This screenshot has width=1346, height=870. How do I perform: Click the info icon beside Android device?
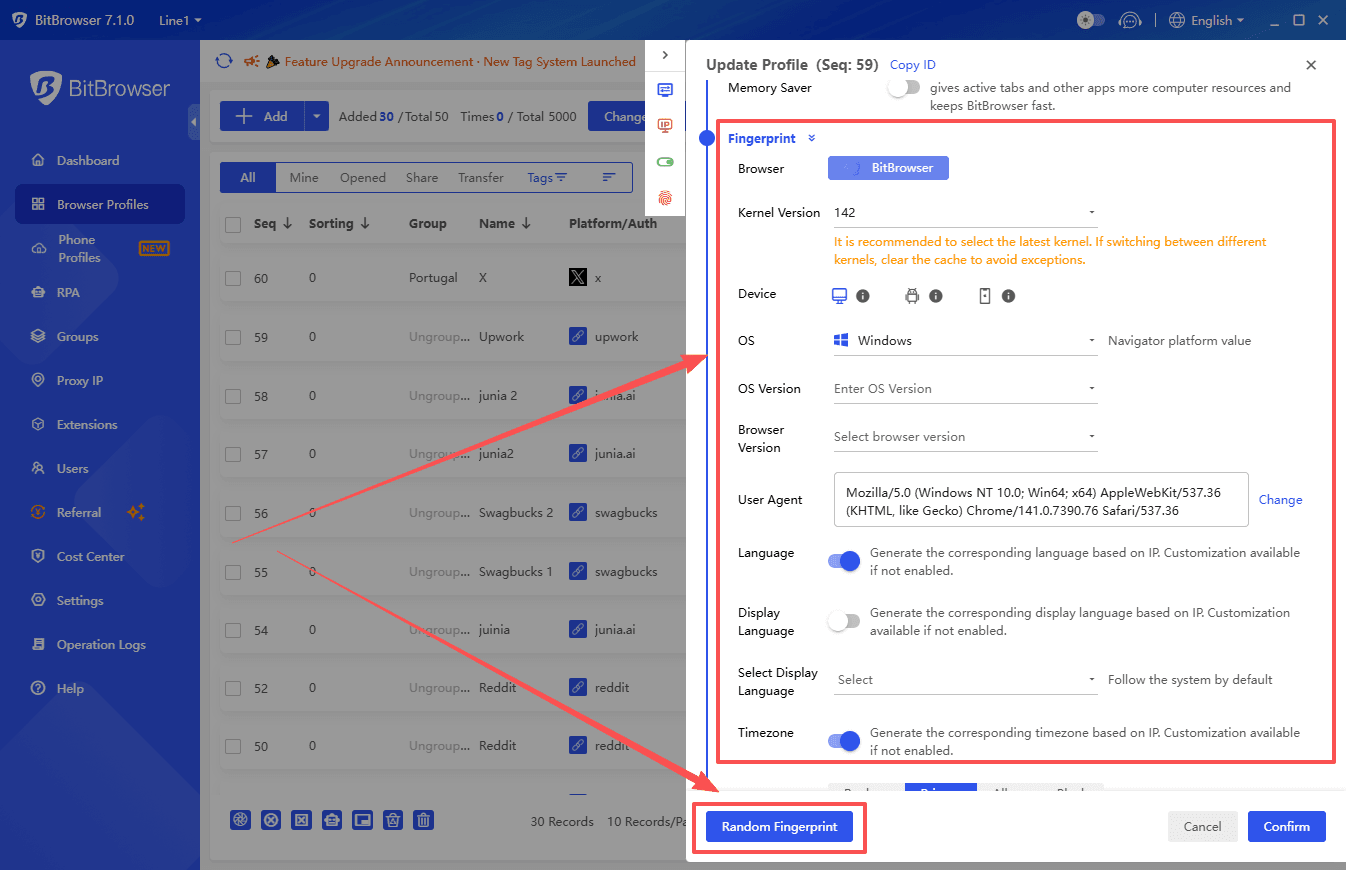pyautogui.click(x=936, y=296)
